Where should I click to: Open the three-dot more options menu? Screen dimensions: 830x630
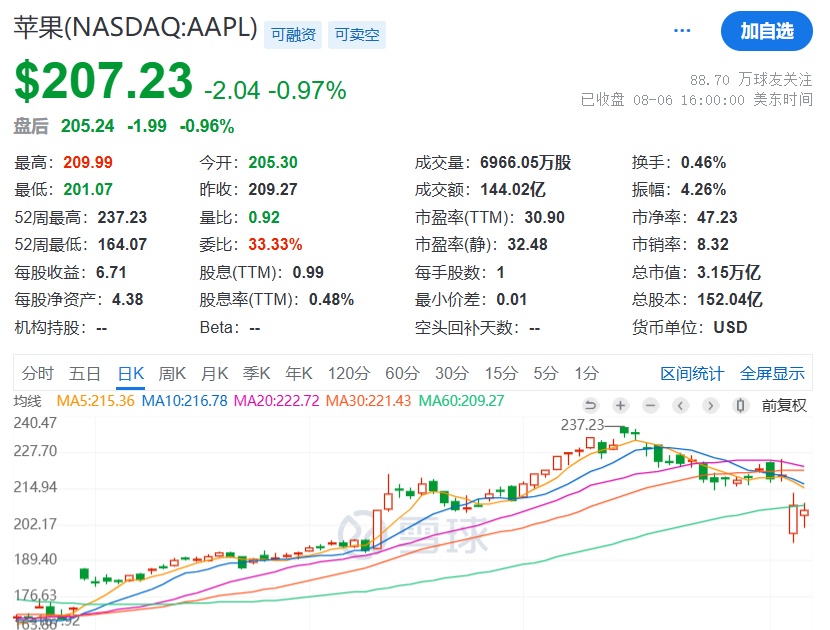pyautogui.click(x=682, y=31)
